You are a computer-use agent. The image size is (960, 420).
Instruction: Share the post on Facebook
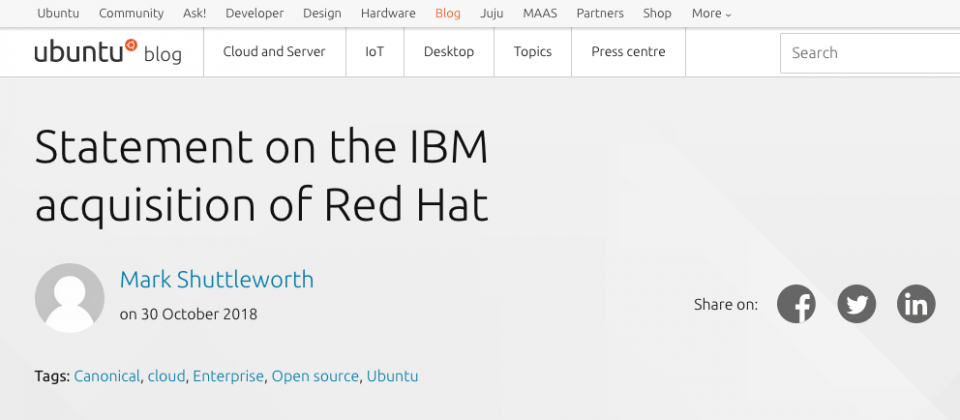coord(796,304)
